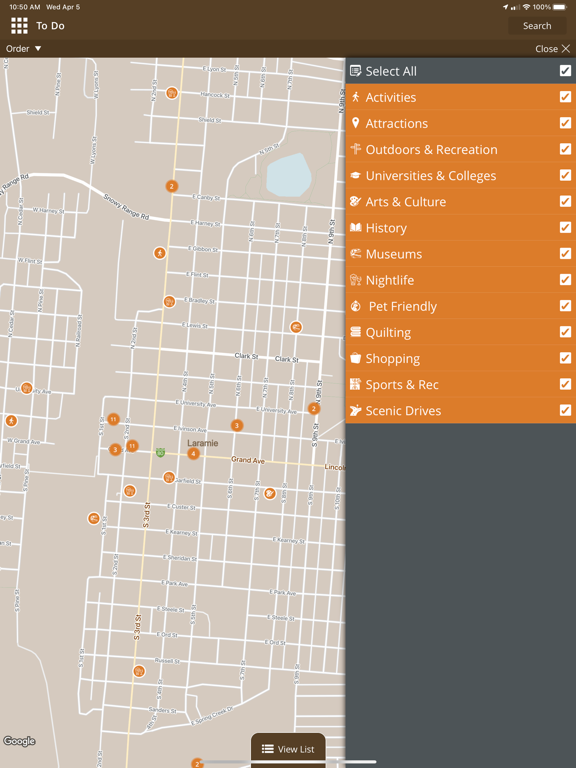Image resolution: width=576 pixels, height=768 pixels.
Task: Select the Nightlife filter label
Action: point(390,280)
